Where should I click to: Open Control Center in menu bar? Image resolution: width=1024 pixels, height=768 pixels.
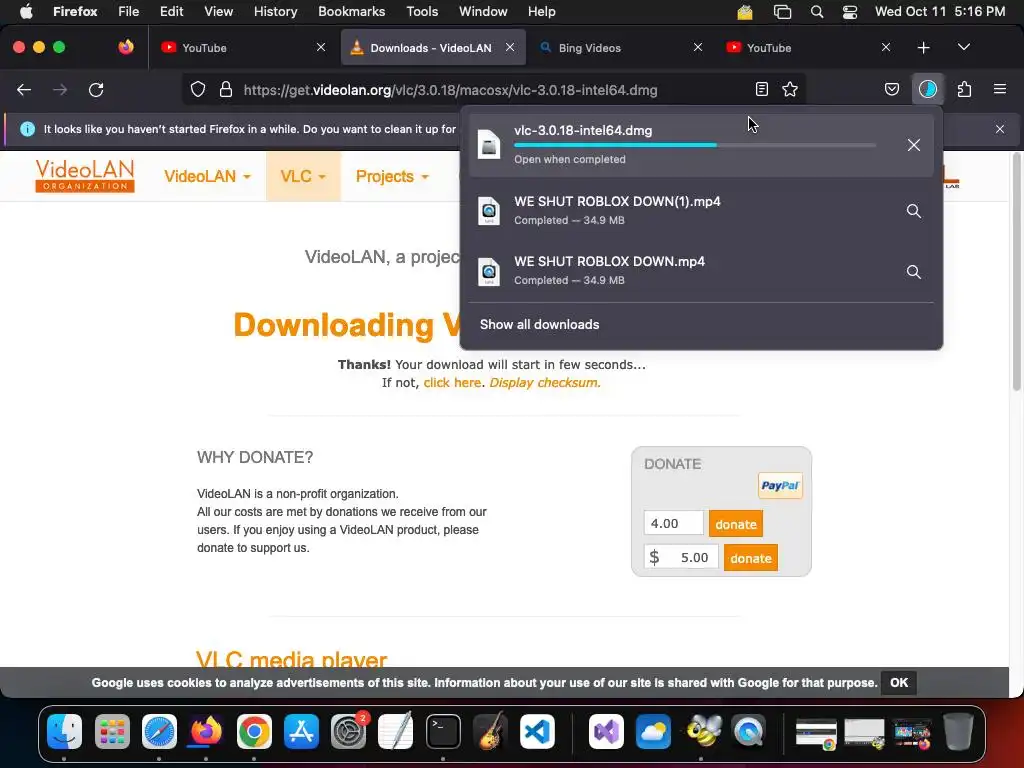[850, 12]
